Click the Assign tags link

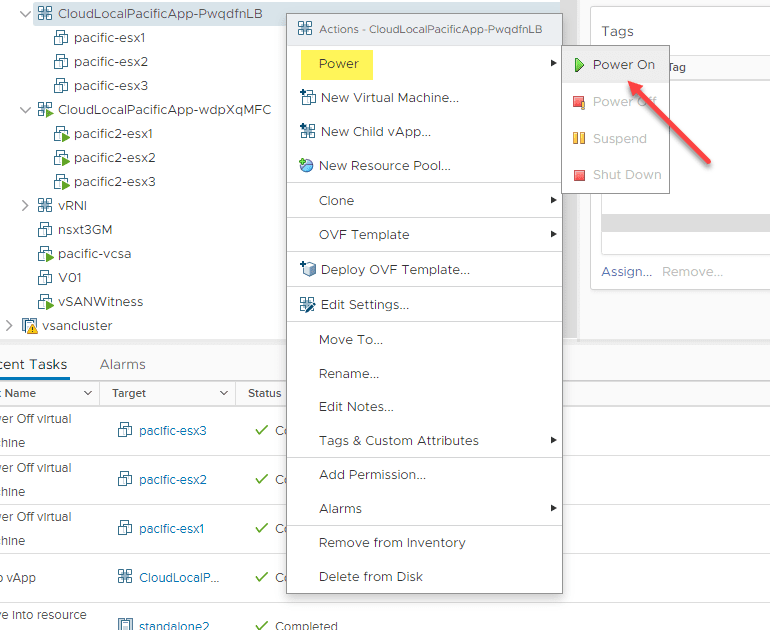coord(626,272)
